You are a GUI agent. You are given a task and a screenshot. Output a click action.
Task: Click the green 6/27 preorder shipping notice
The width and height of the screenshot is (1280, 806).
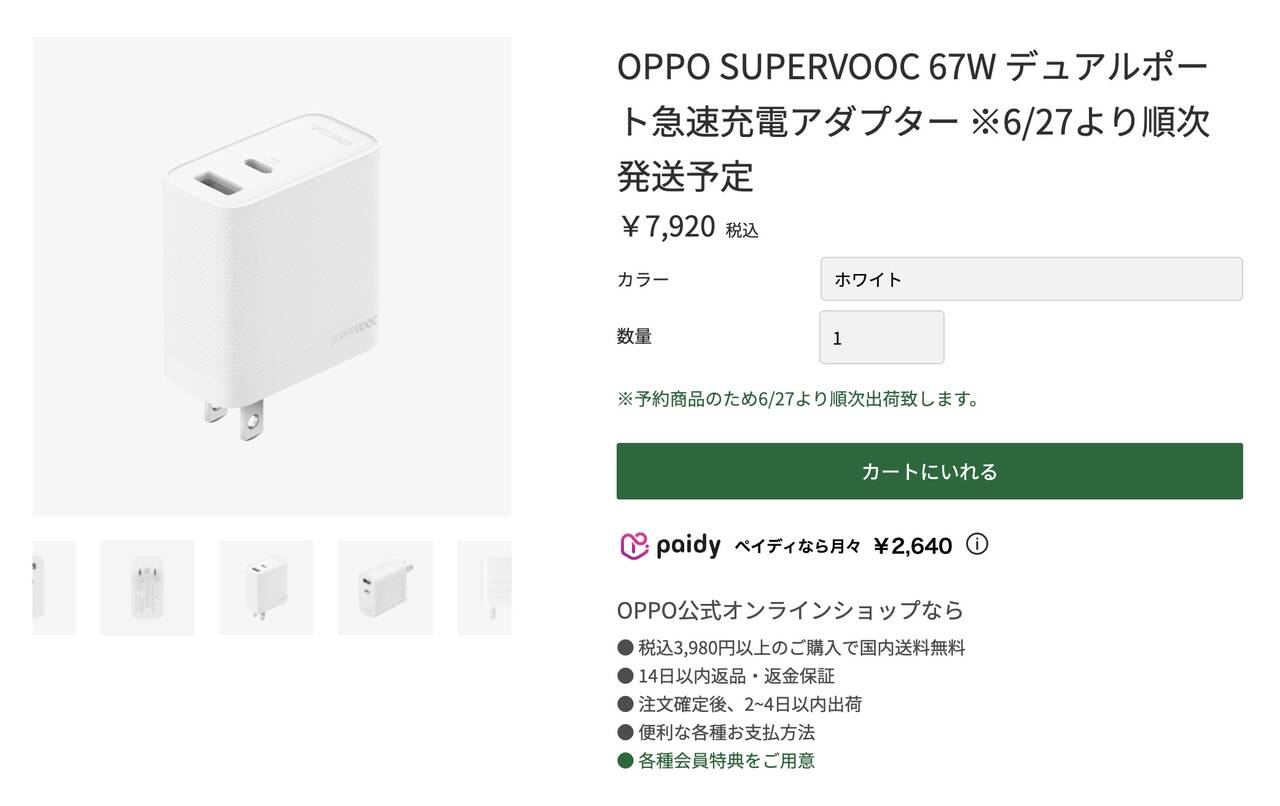[798, 399]
